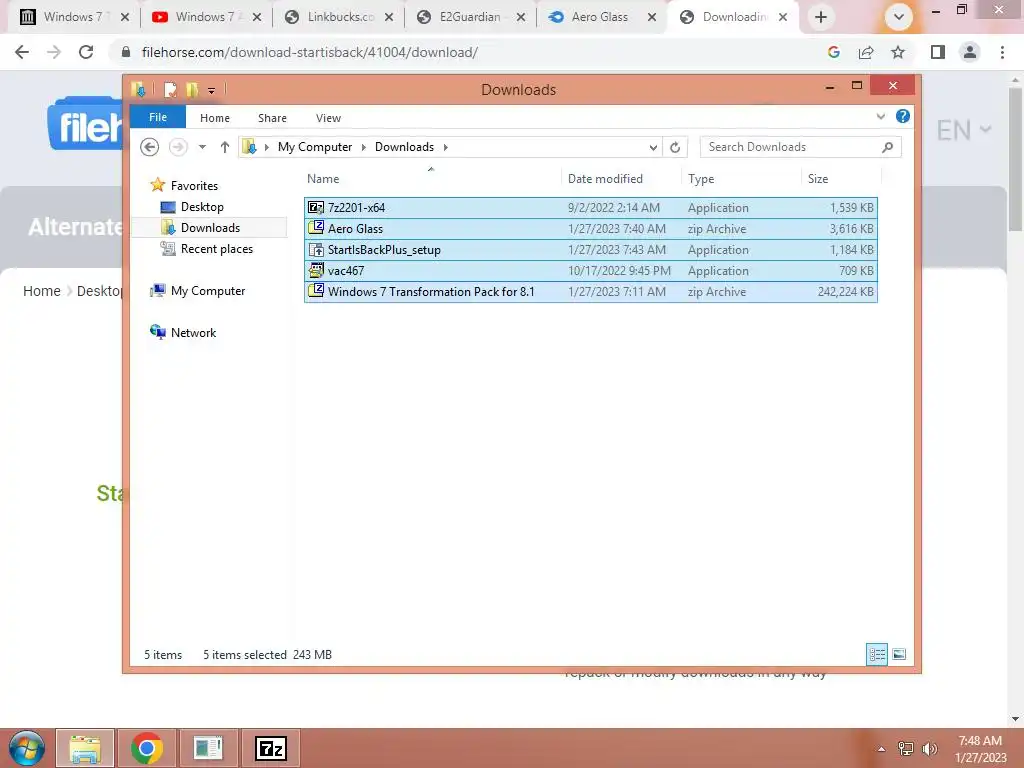
Task: Select Windows 7 Transformation Pack for 8.1
Action: click(x=590, y=291)
